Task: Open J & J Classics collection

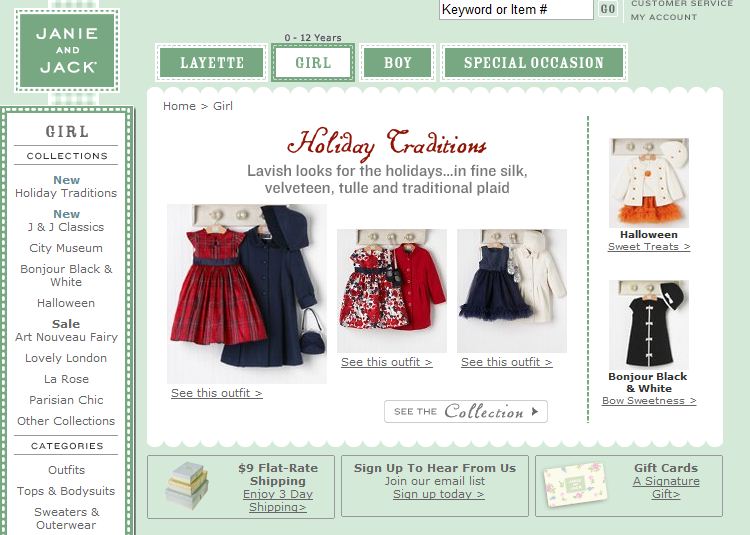Action: (x=66, y=227)
